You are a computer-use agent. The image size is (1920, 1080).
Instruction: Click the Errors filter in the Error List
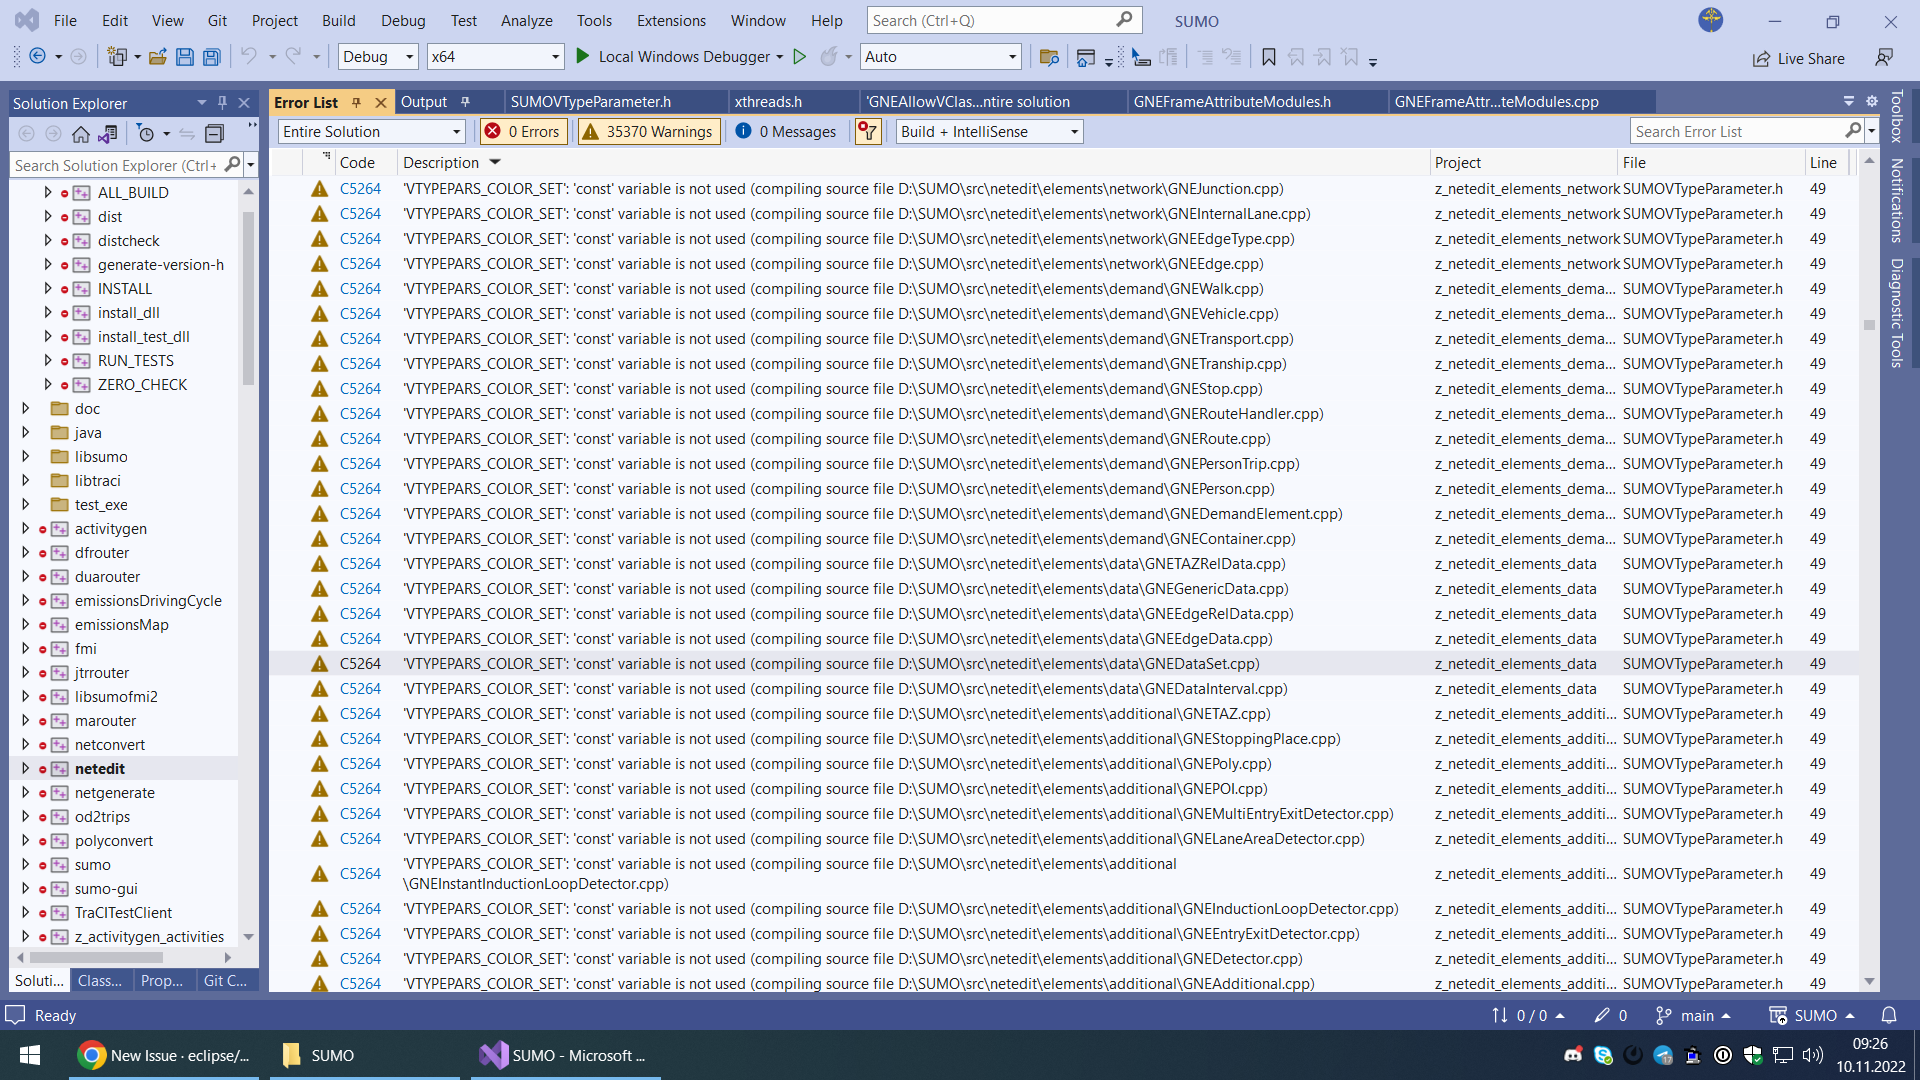(x=522, y=131)
